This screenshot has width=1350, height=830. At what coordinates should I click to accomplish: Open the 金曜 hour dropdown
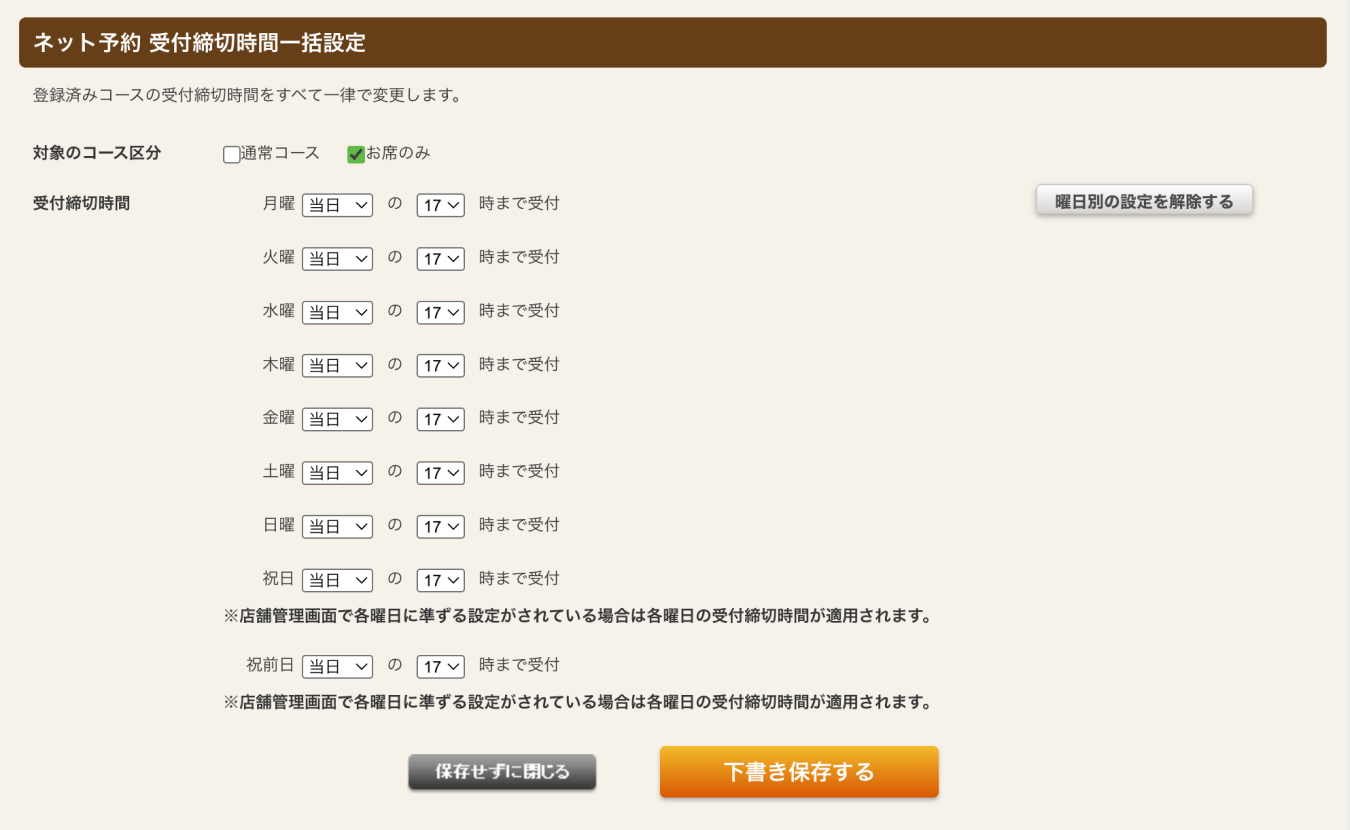click(440, 419)
